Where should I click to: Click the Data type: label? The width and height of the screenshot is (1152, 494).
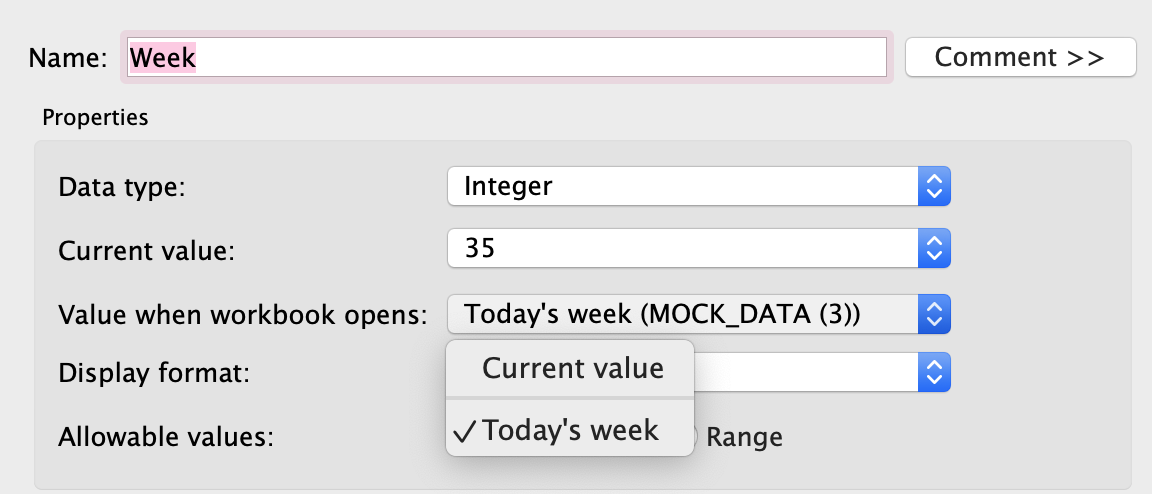121,187
